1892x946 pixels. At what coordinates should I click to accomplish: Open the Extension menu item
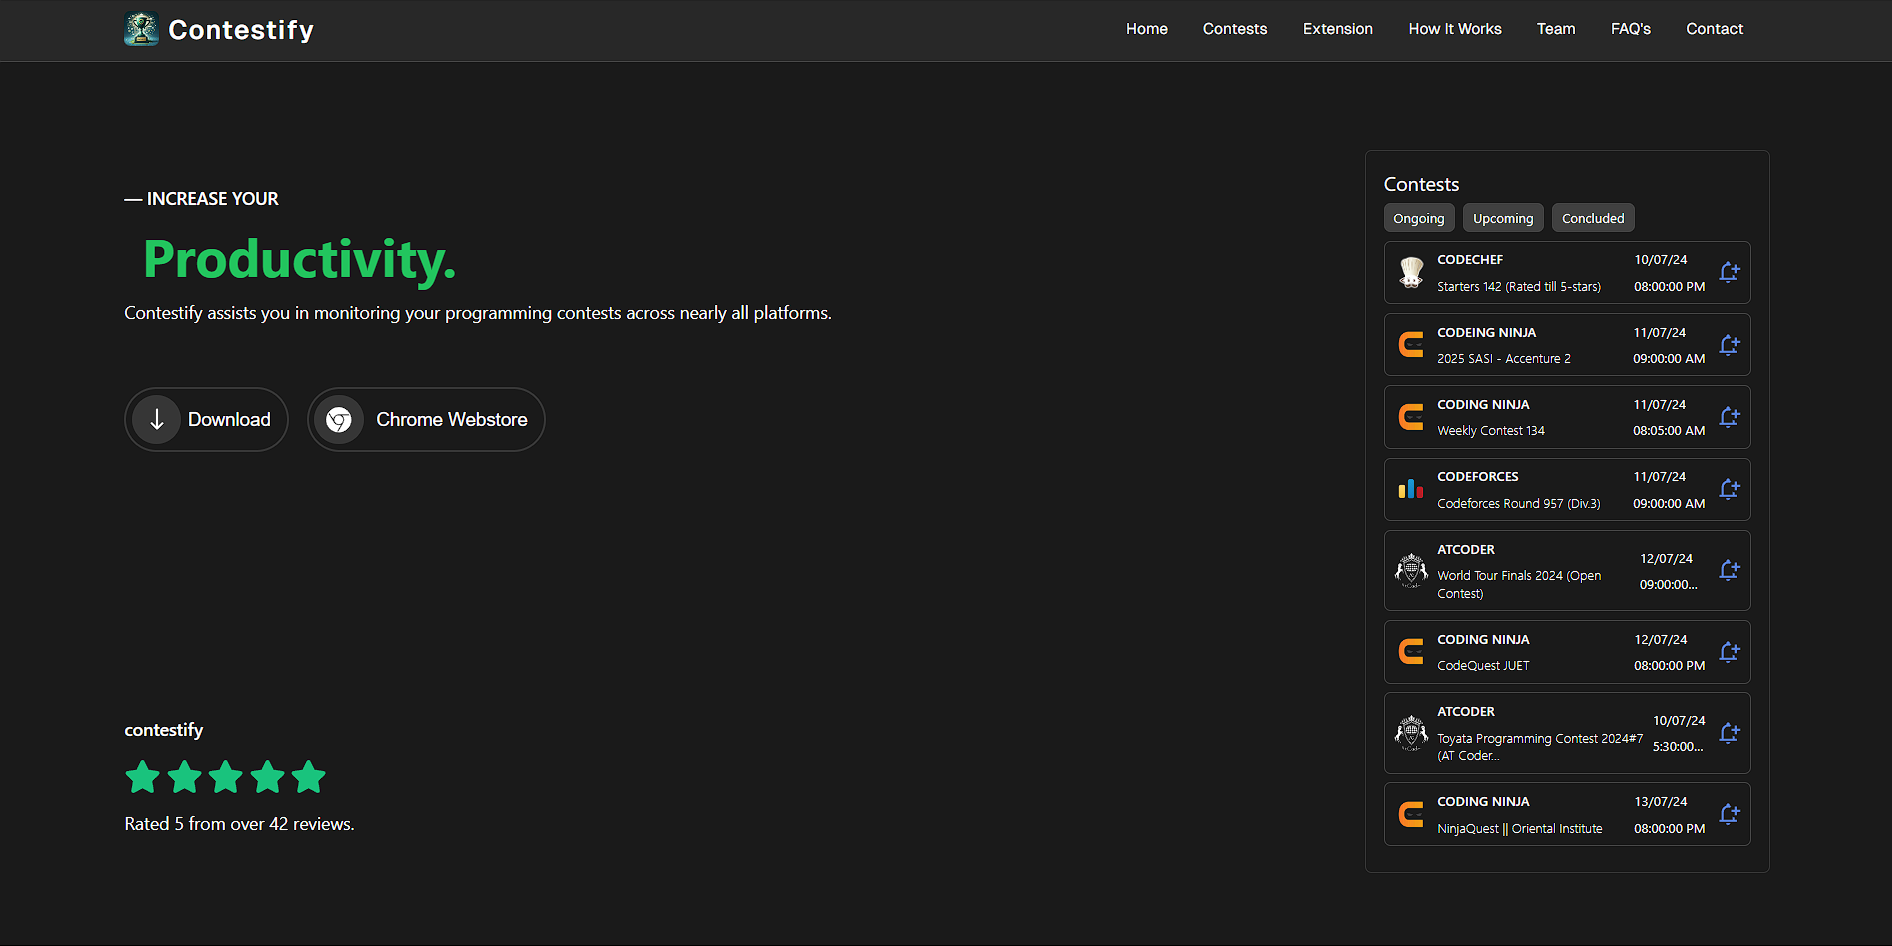point(1337,29)
